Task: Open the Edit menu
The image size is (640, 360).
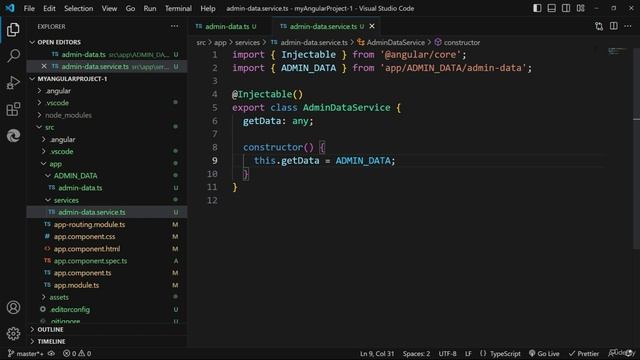Action: (x=49, y=8)
